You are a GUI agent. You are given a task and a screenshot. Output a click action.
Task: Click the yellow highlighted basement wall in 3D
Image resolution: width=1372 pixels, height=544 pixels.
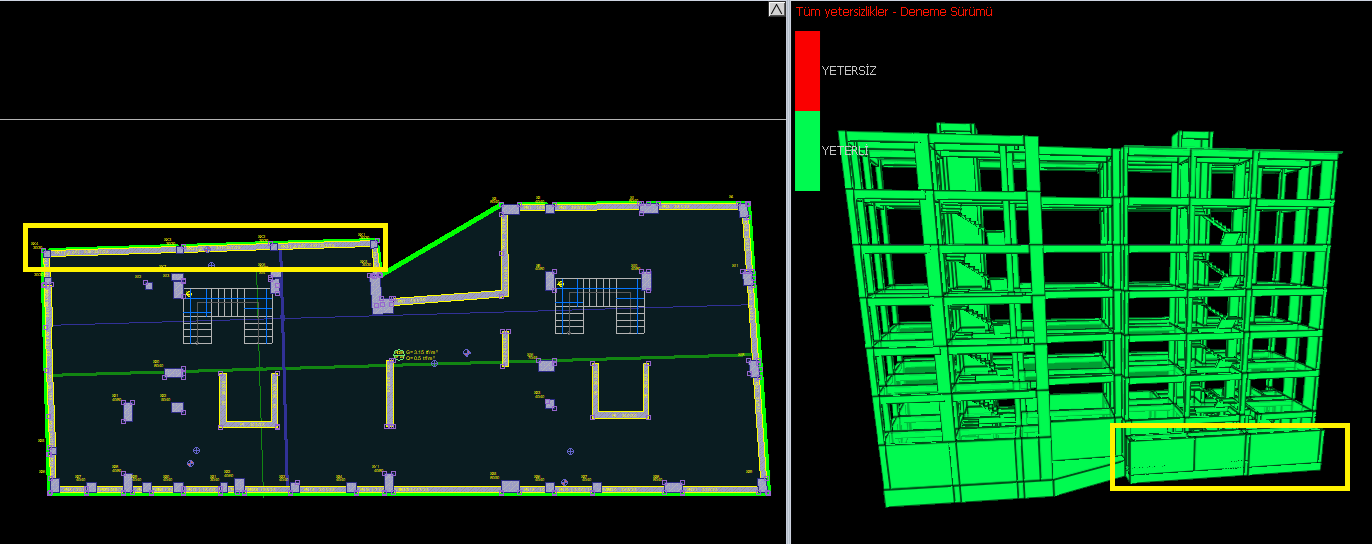point(1230,456)
